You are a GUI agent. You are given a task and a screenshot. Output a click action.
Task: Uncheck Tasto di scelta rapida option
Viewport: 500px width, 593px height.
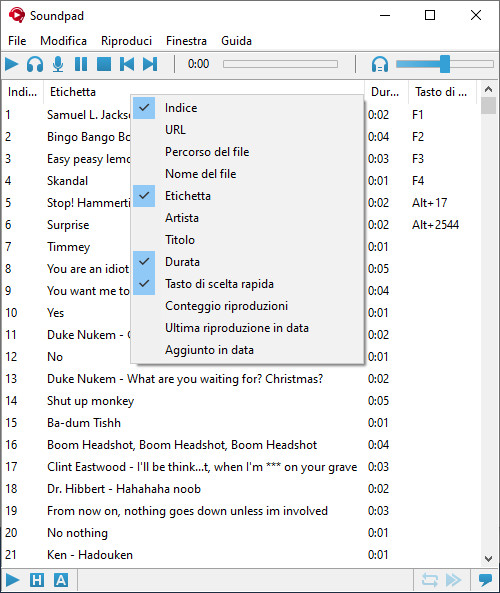pyautogui.click(x=247, y=284)
